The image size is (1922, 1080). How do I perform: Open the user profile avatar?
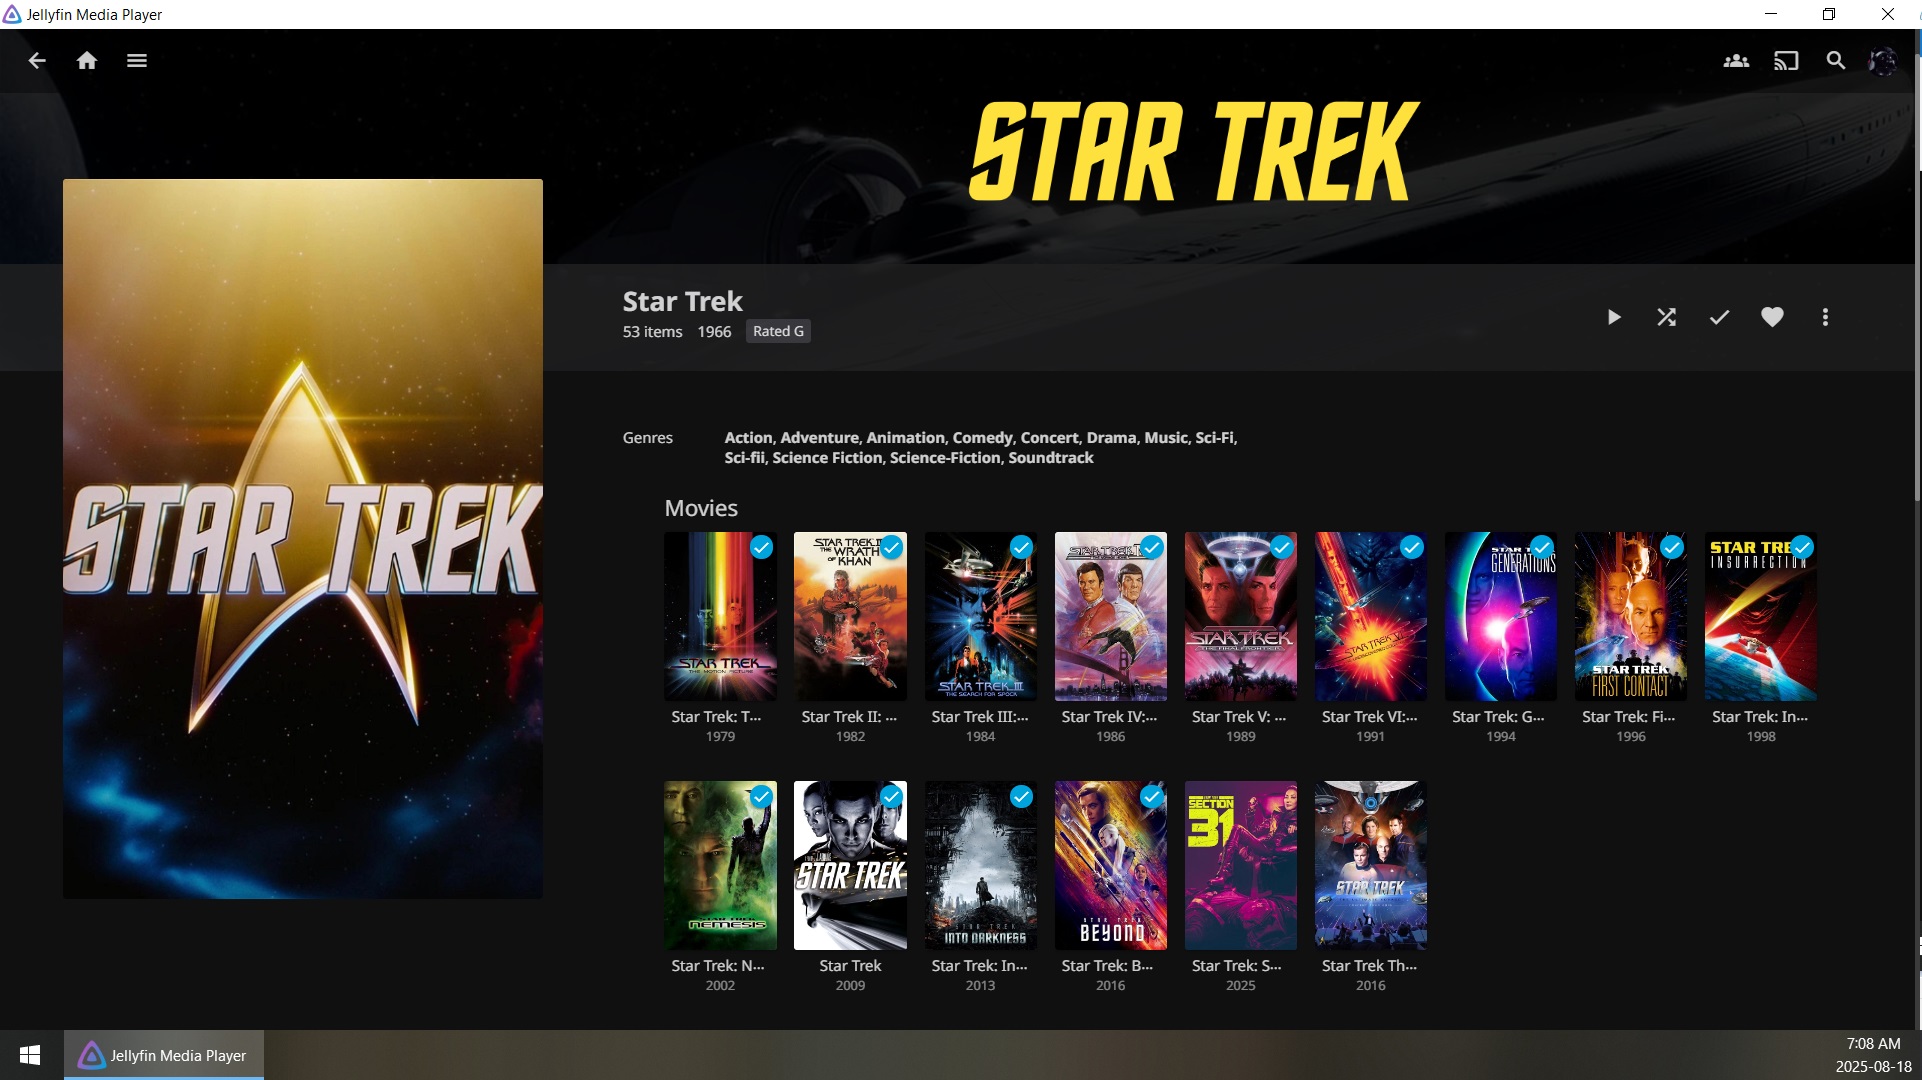1884,61
